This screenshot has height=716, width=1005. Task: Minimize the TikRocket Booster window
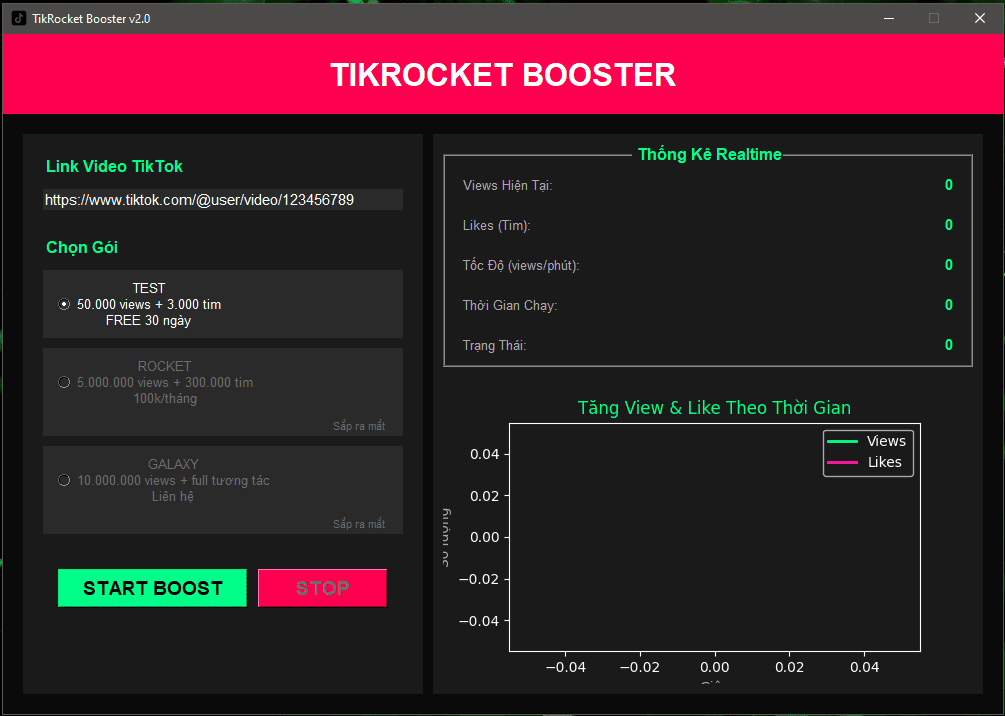tap(888, 18)
